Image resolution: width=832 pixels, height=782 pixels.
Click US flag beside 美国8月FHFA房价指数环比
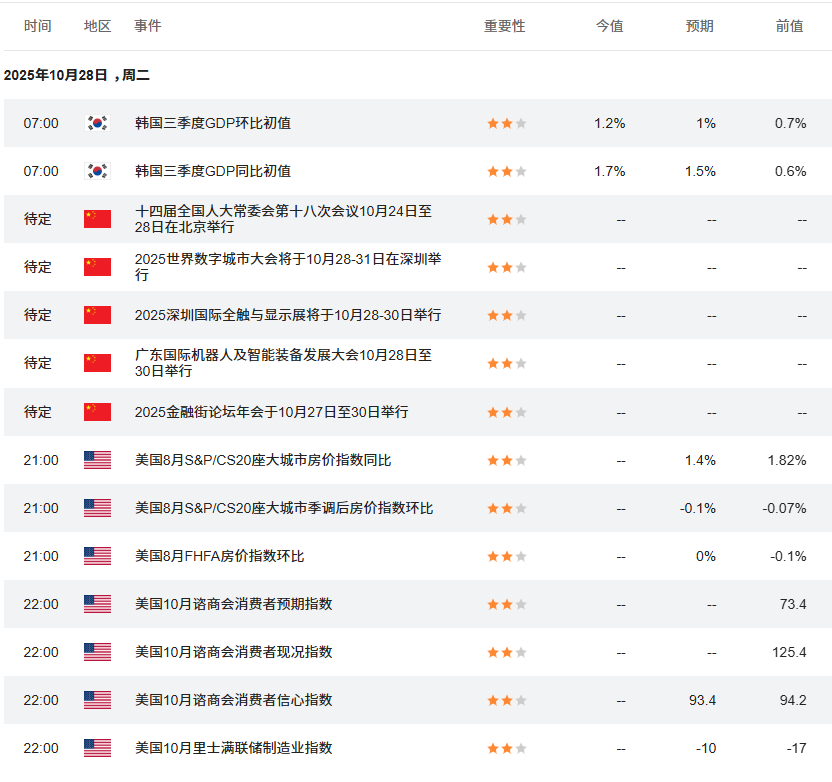(97, 556)
